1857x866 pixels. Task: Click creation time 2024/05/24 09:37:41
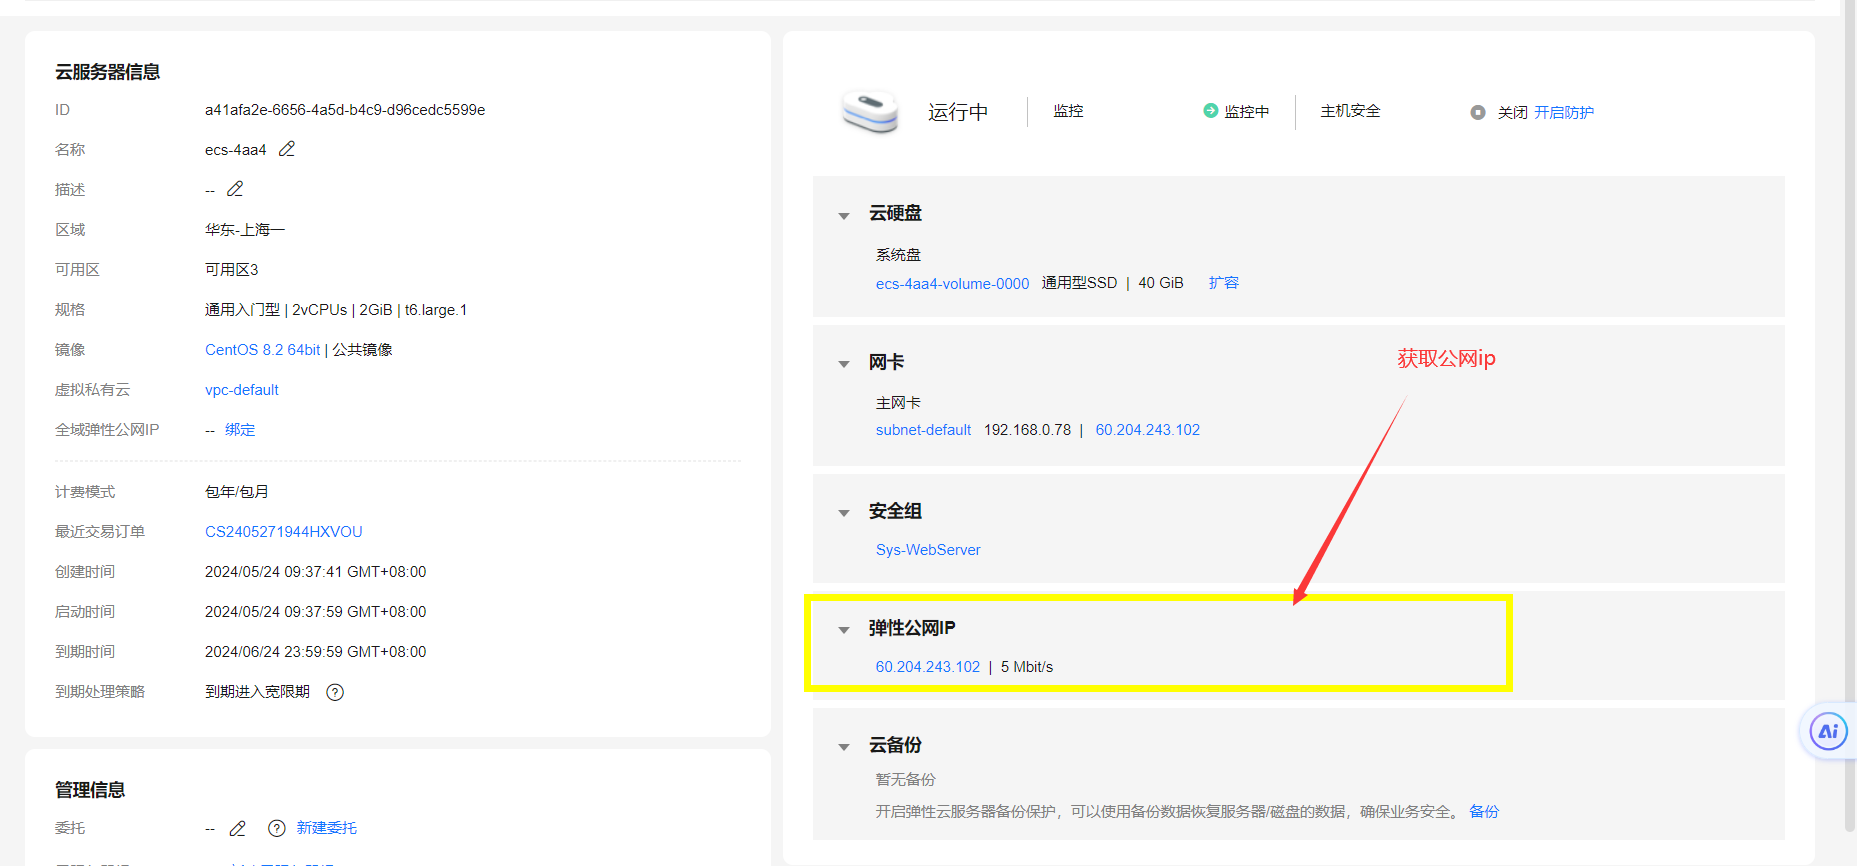click(x=316, y=572)
